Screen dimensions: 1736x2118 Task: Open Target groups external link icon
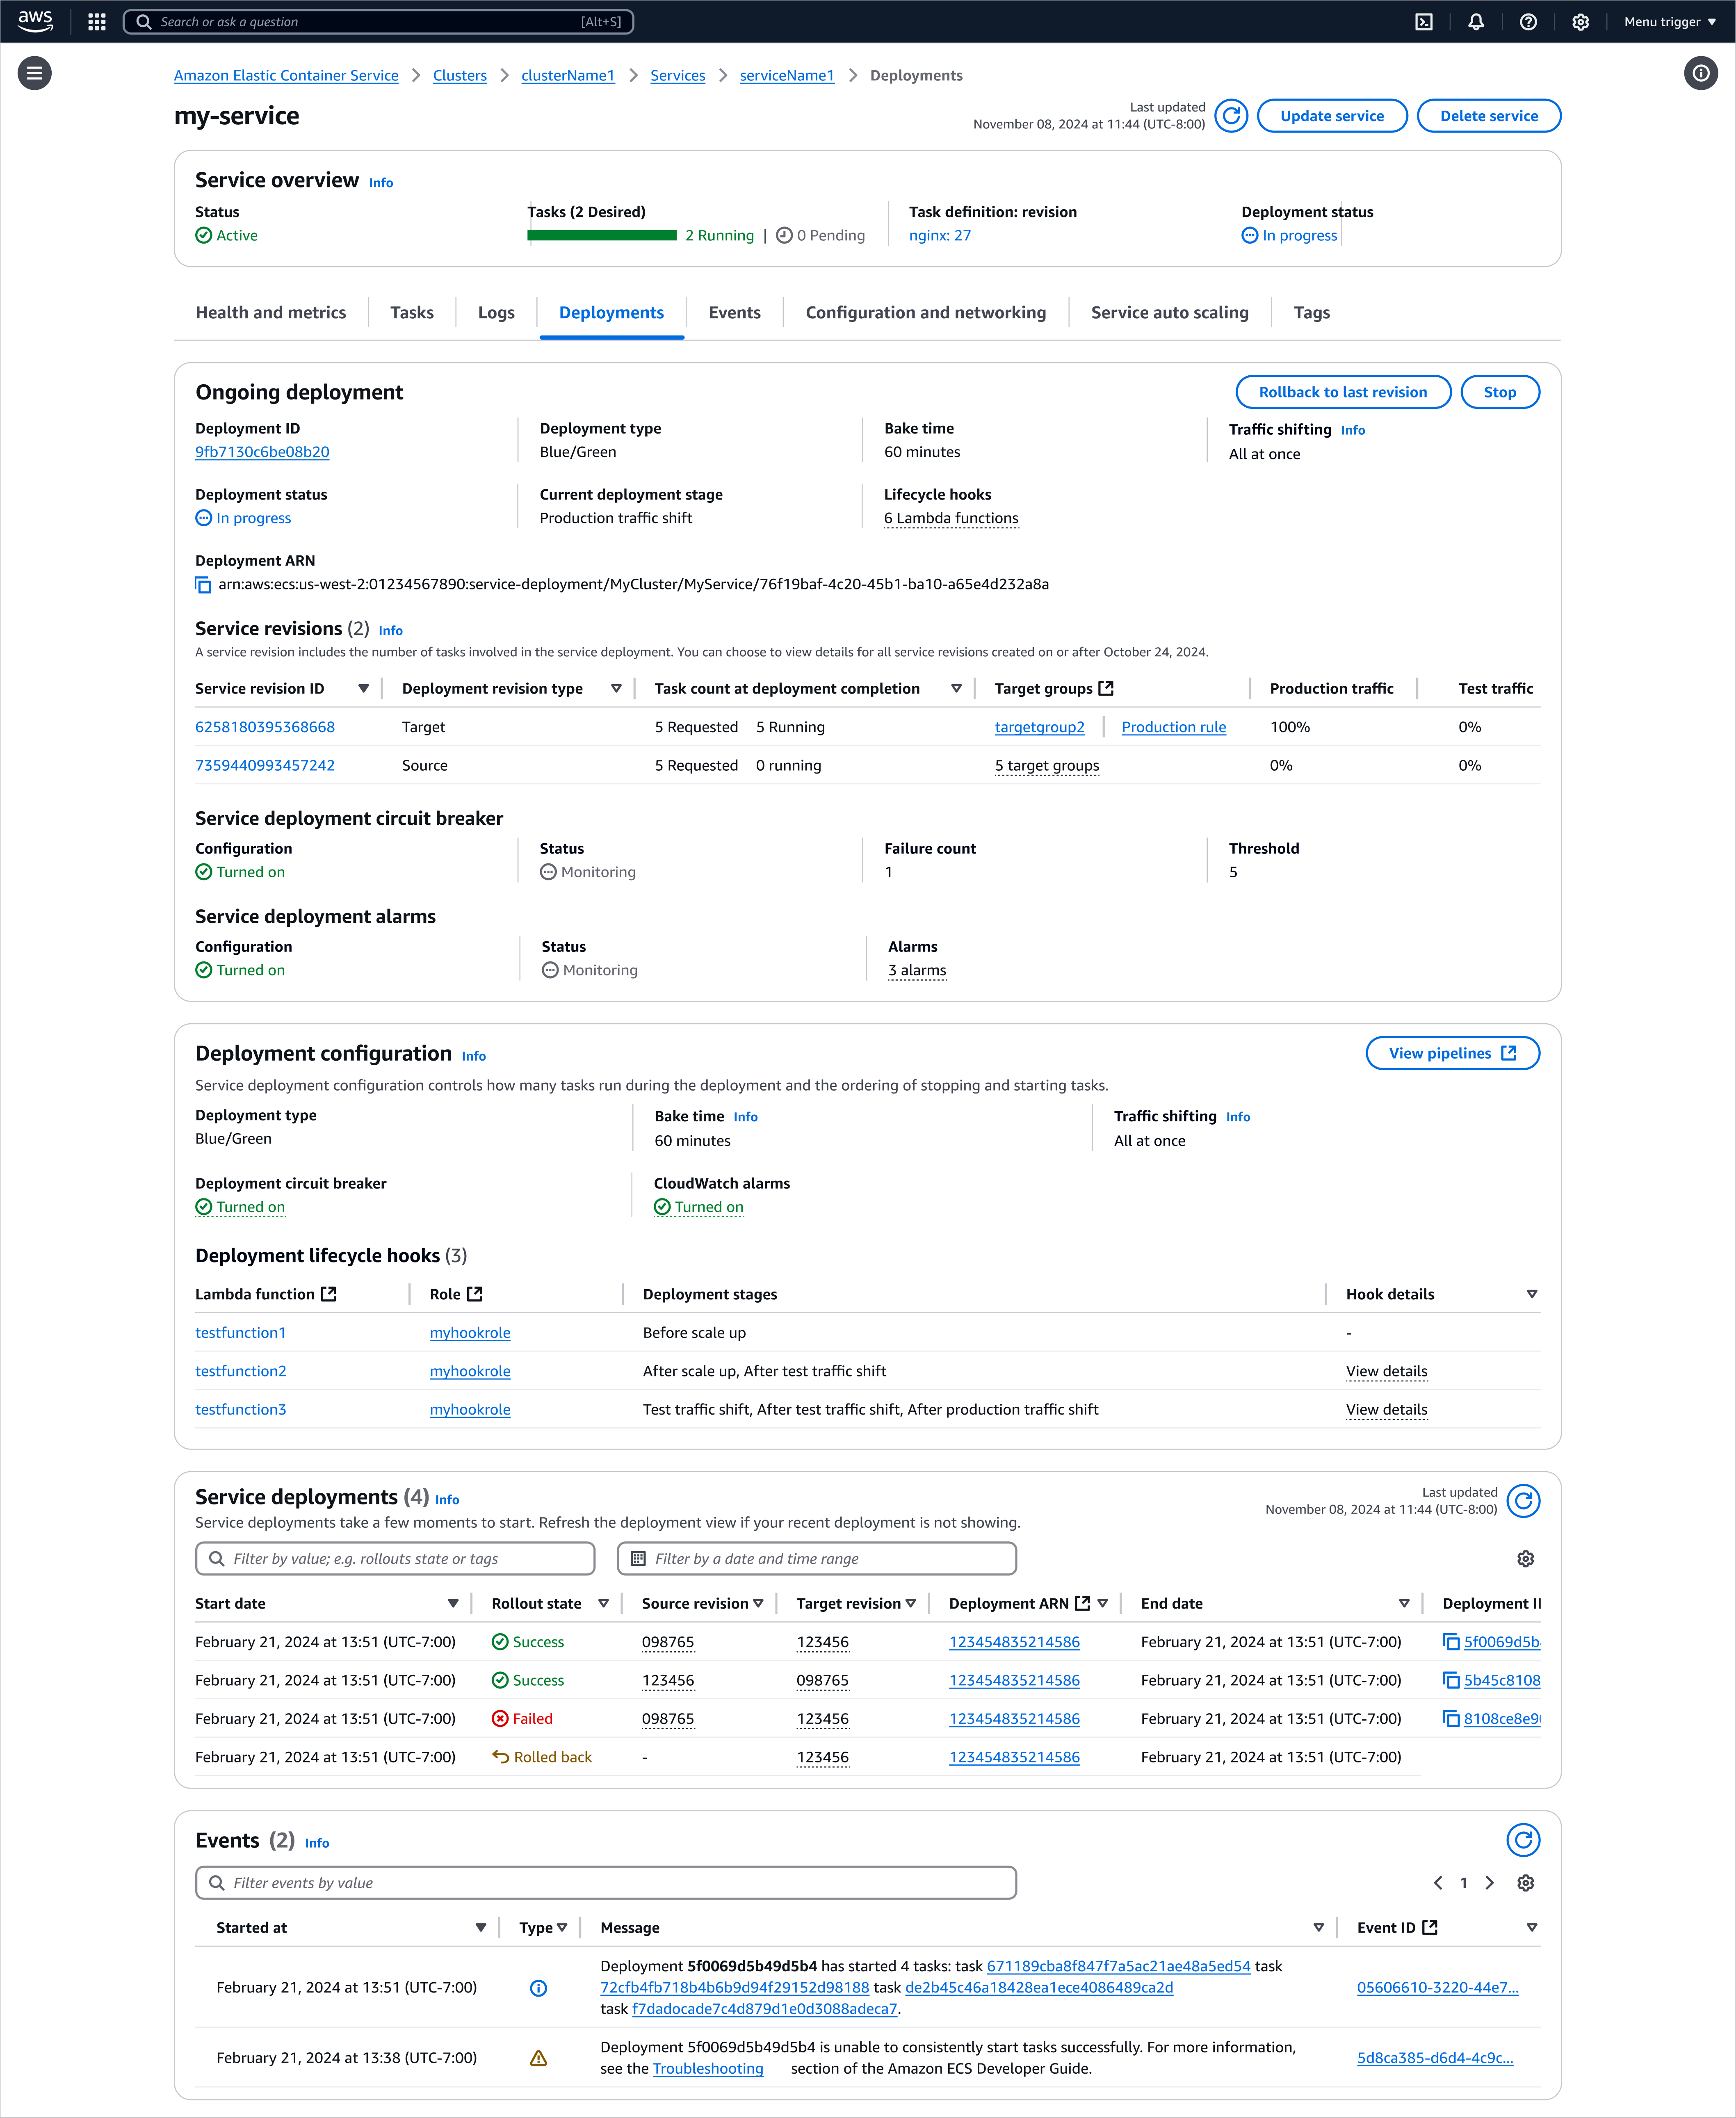1106,688
